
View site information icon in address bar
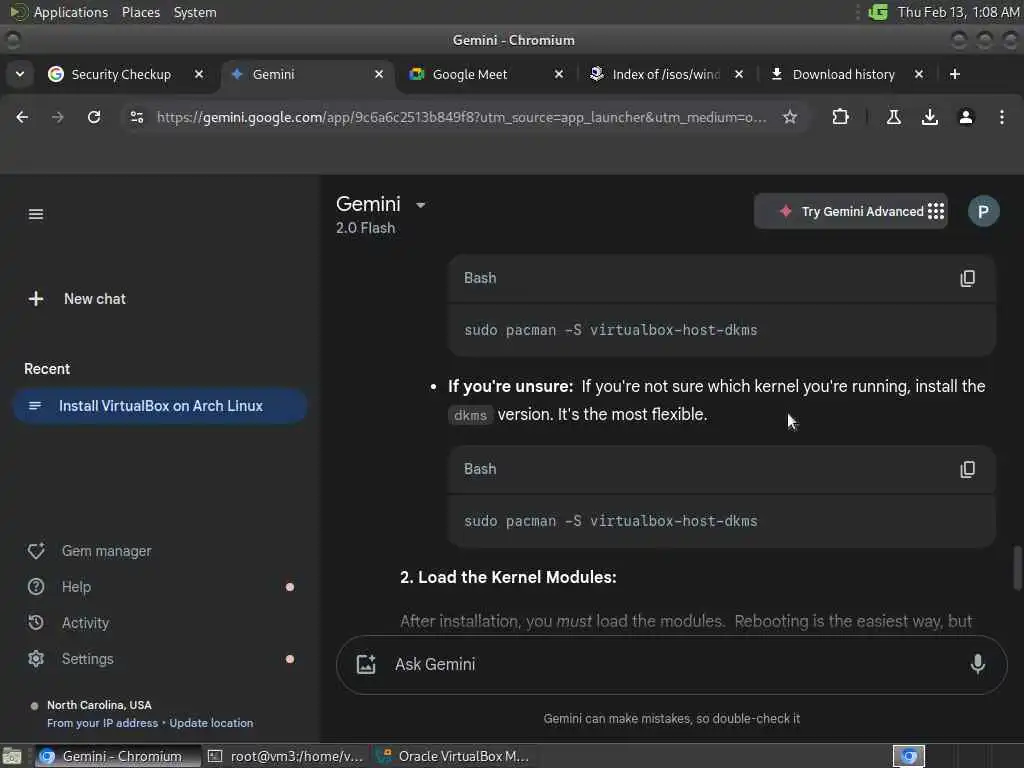pos(136,117)
